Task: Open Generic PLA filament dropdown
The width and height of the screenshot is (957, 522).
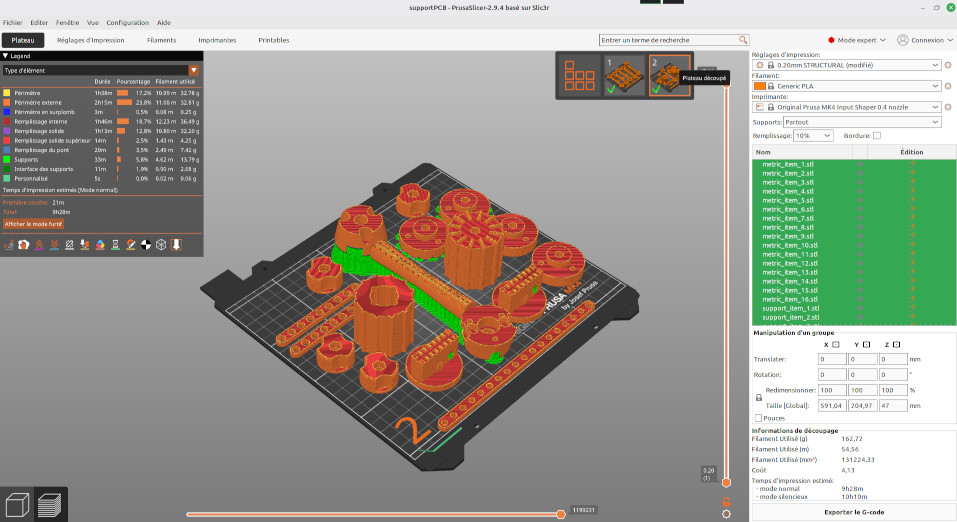Action: click(847, 86)
